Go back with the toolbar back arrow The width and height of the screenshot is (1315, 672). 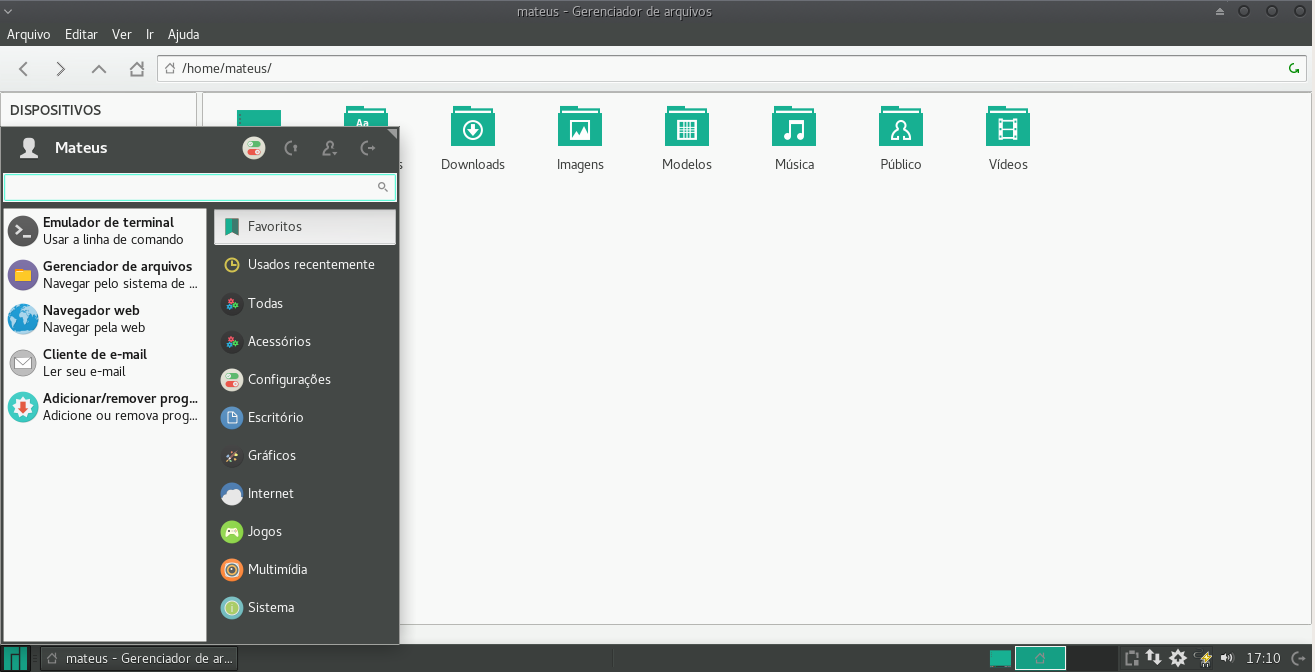pos(24,69)
